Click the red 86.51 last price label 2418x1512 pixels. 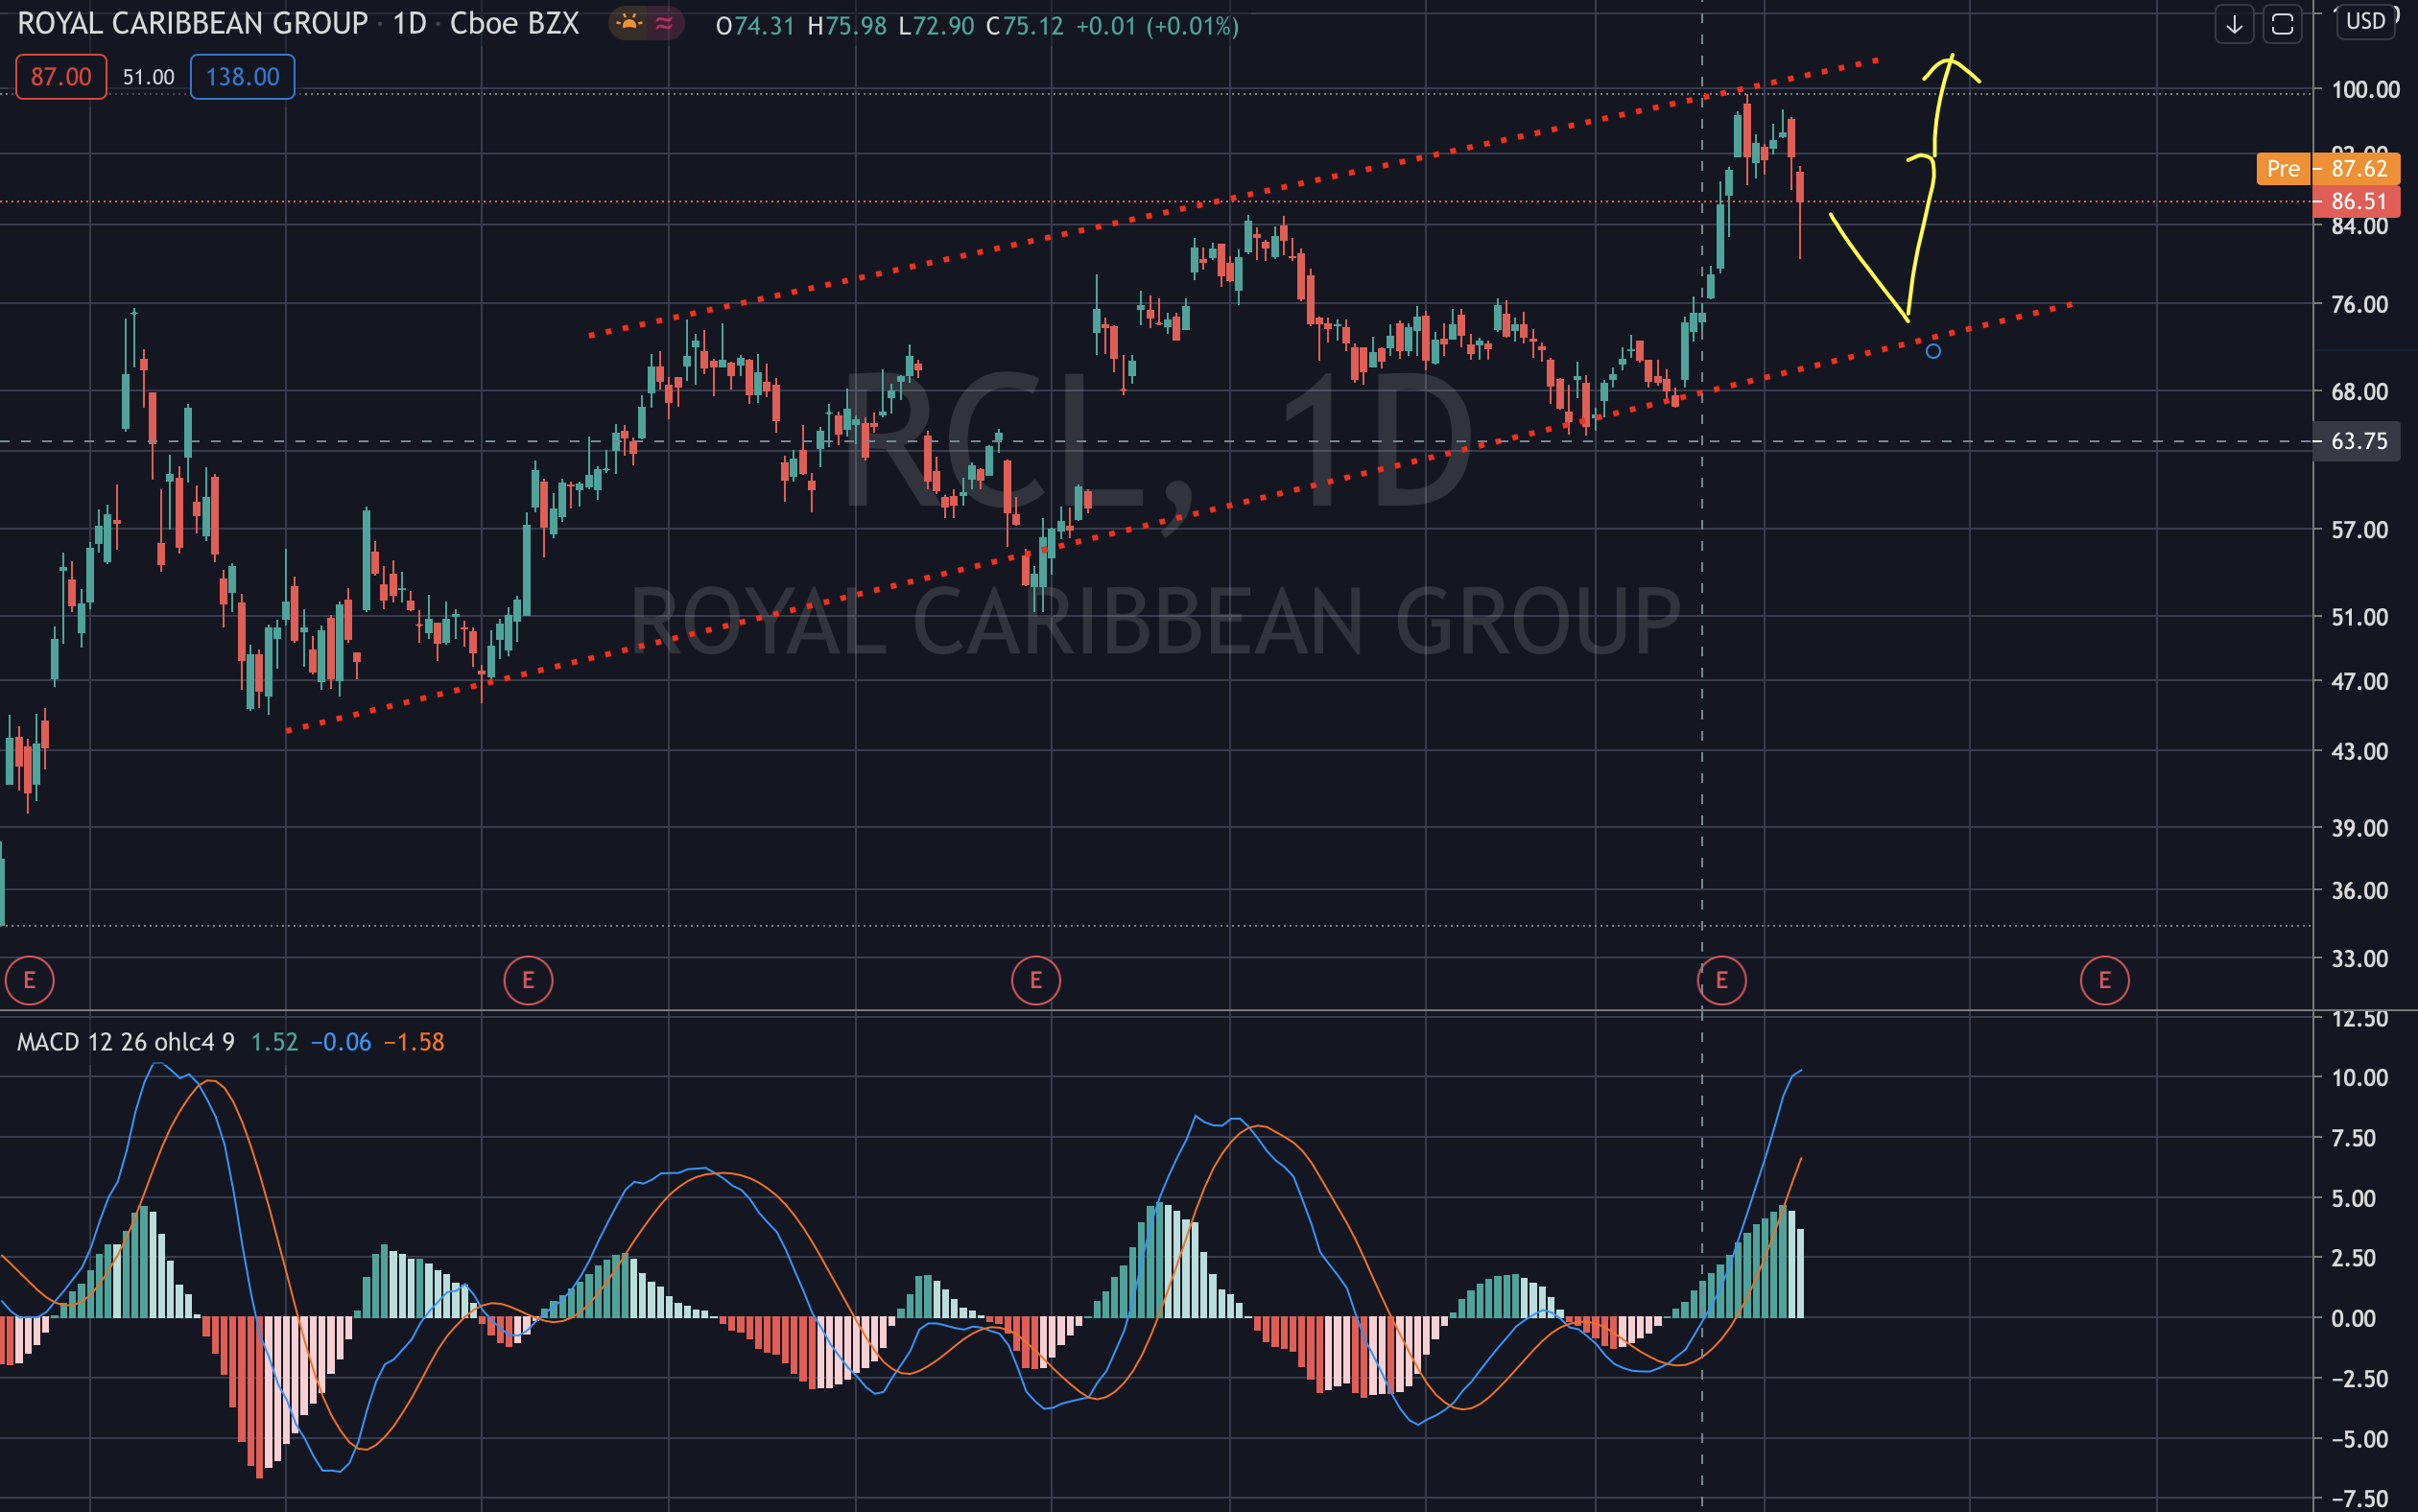tap(2358, 201)
